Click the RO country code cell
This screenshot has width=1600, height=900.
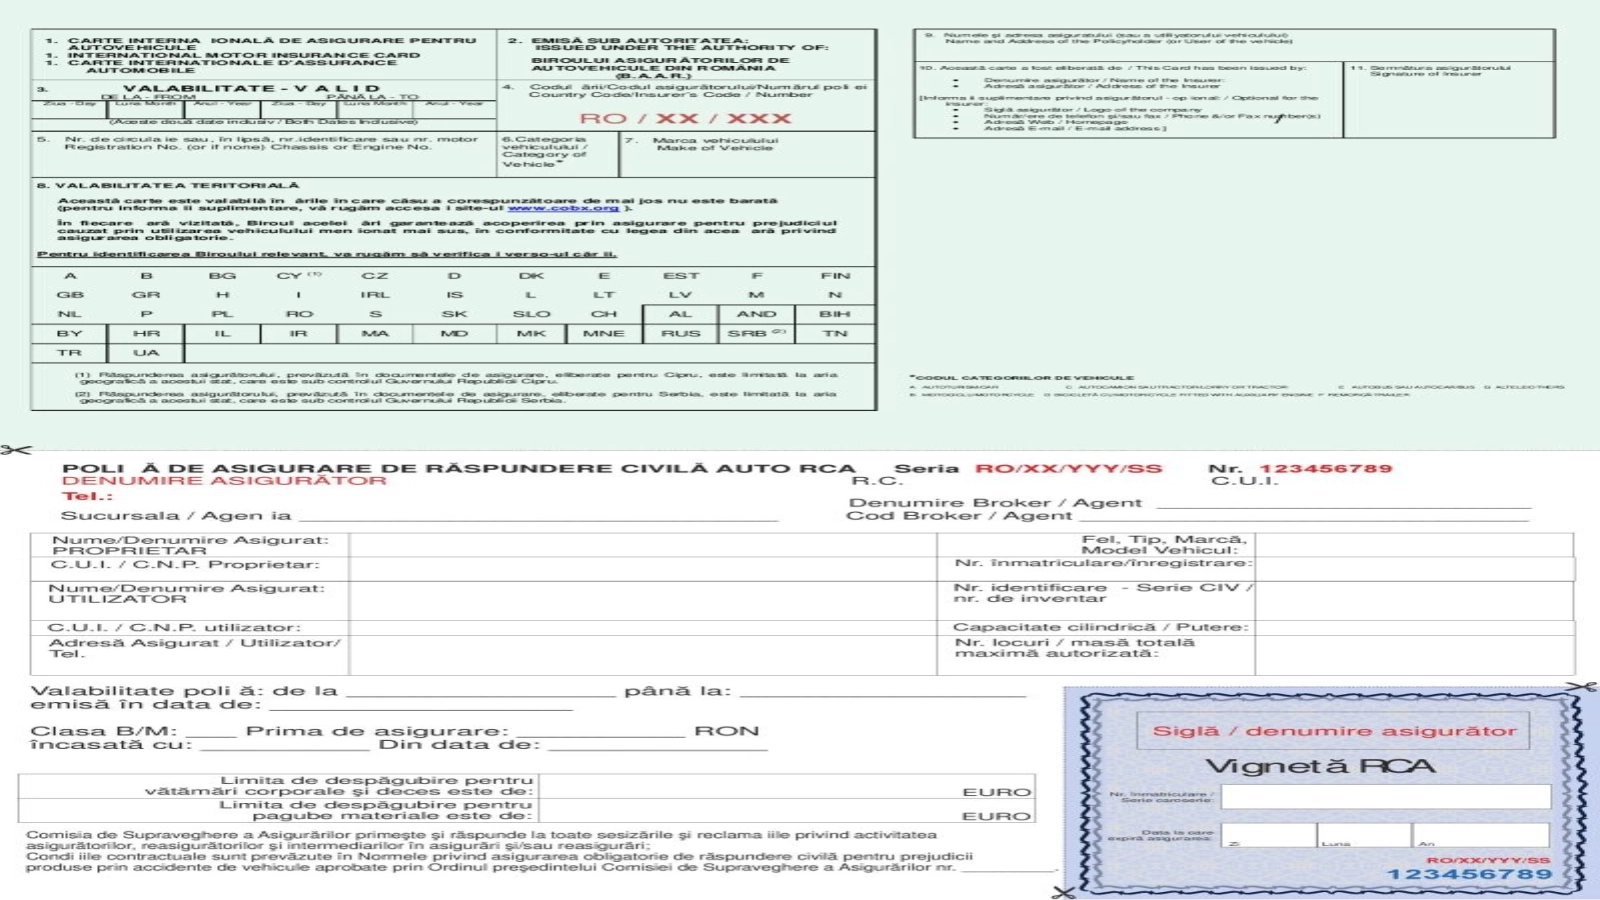[299, 314]
